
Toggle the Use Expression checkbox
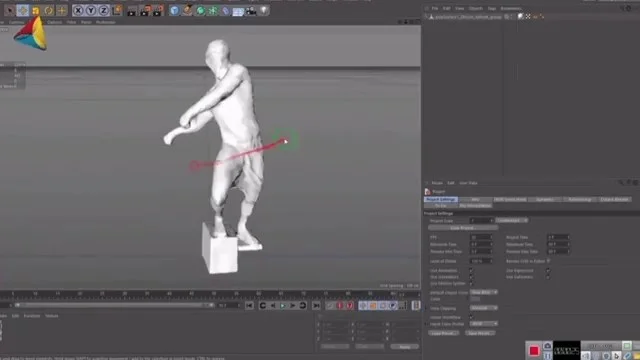tap(548, 271)
